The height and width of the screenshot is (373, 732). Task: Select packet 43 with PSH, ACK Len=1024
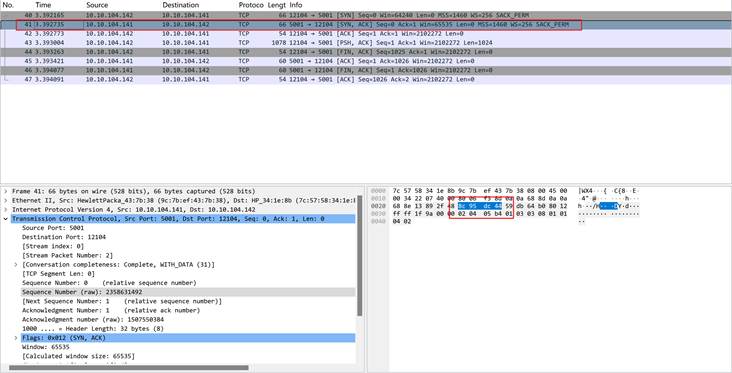pos(366,43)
